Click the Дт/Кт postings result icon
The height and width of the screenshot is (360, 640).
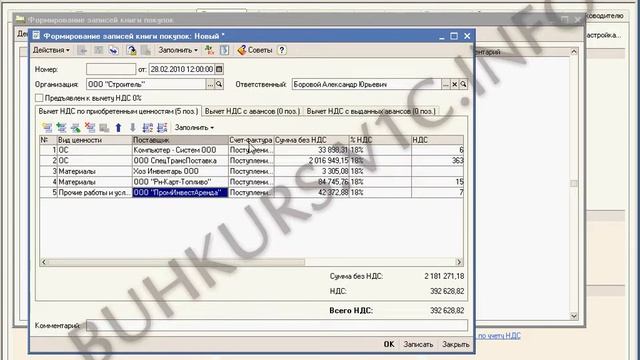click(209, 50)
